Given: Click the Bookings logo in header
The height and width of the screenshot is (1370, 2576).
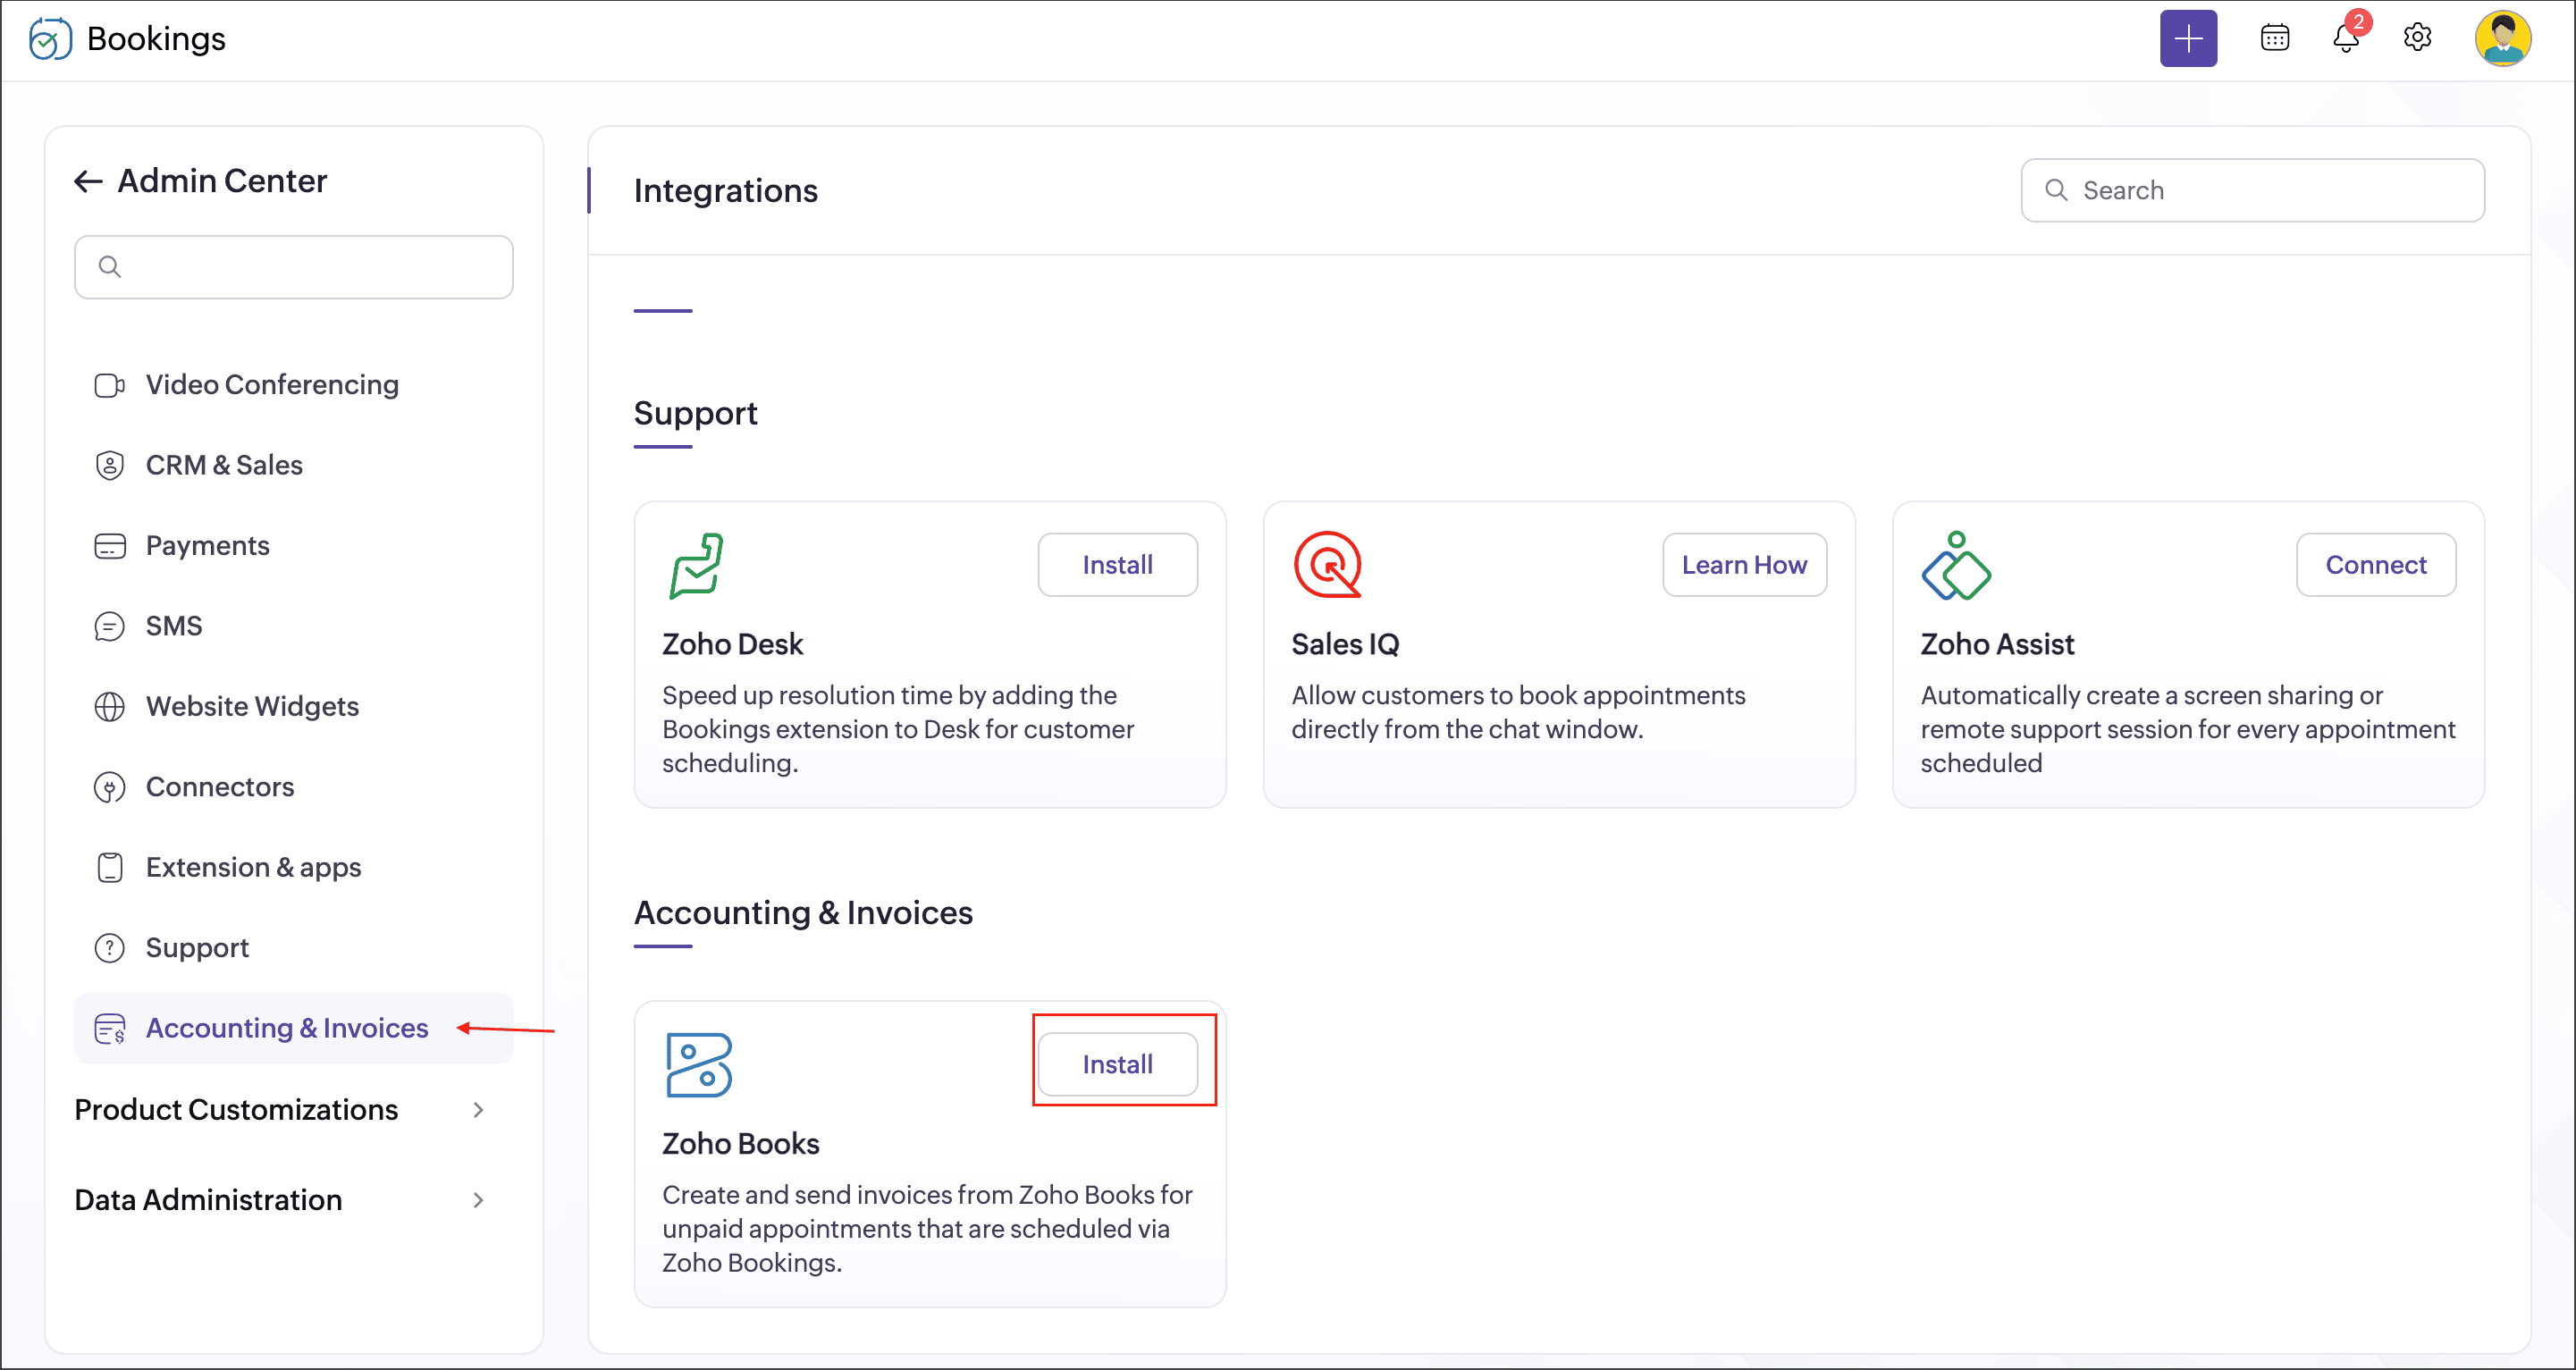Looking at the screenshot, I should [51, 39].
